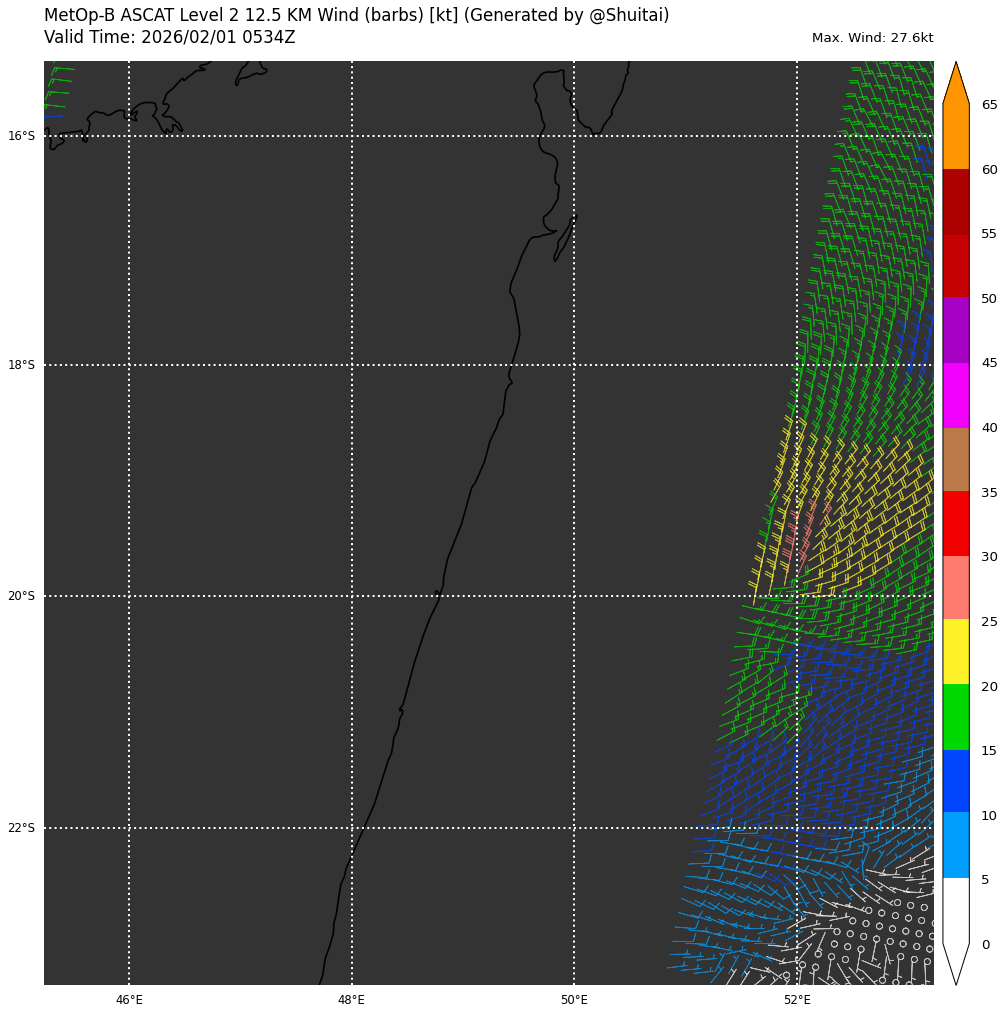Select the yellow 20-25 kt colorbar band
Screen dimensions: 1005x1014
tap(955, 651)
